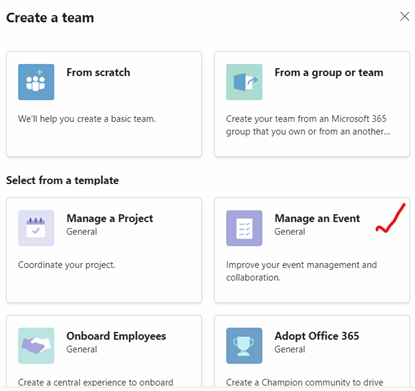Click the Onboard Employees handshake icon
Image resolution: width=415 pixels, height=391 pixels.
[36, 346]
